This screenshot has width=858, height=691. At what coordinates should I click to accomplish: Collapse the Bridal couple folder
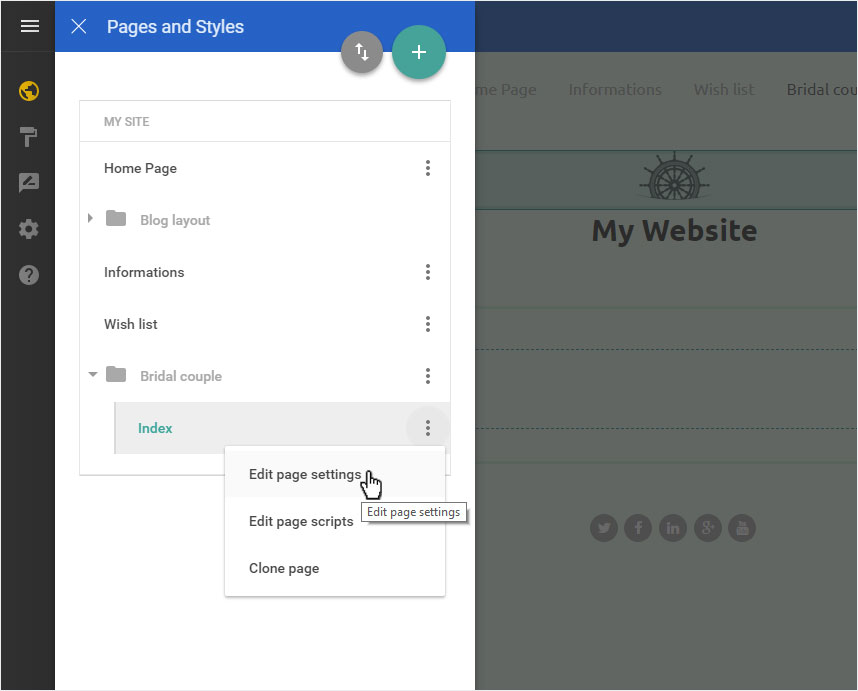(92, 375)
